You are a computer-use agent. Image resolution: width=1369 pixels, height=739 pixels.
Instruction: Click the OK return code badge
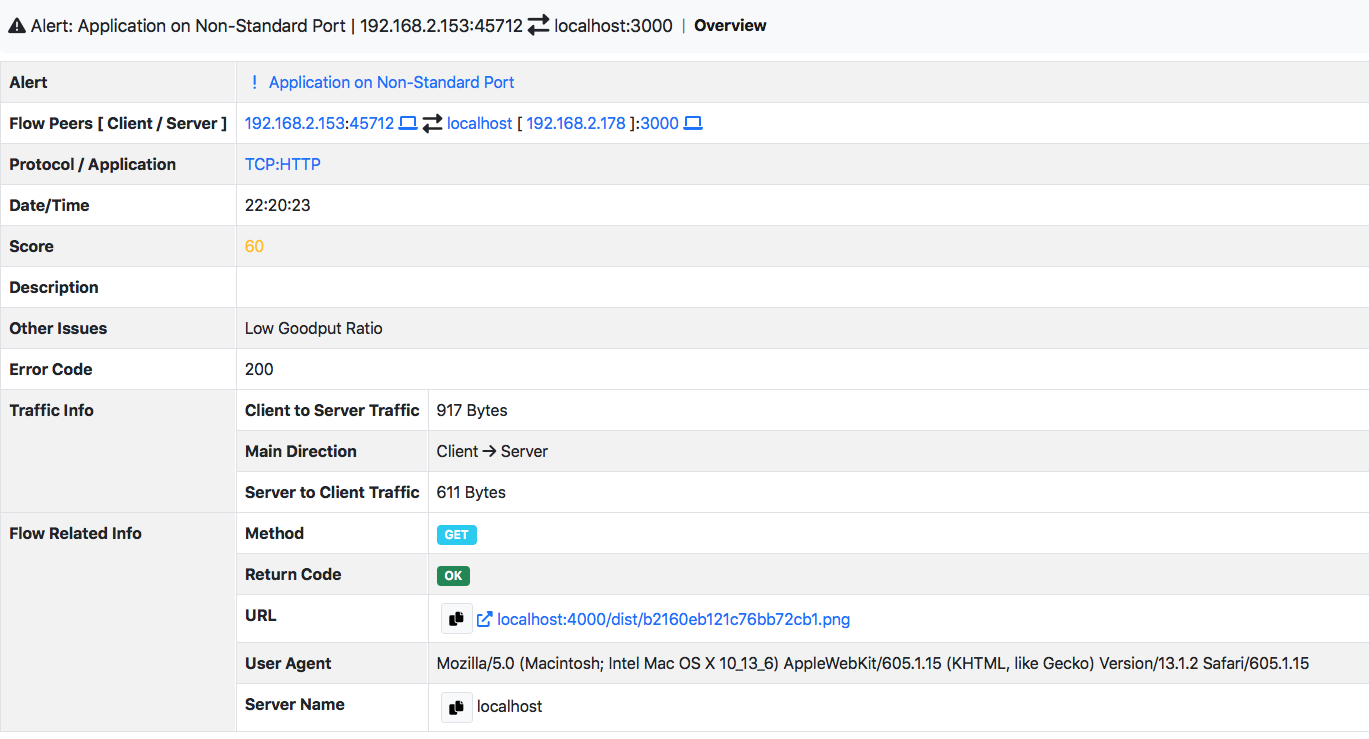[452, 575]
